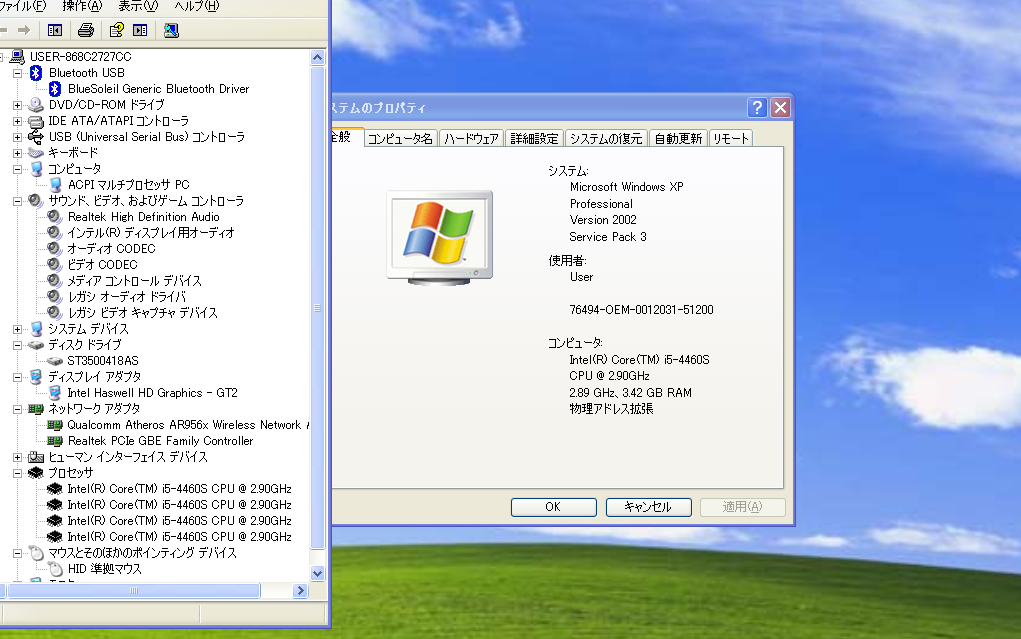Open the ヘルプ(H) menu
This screenshot has width=1021, height=639.
pos(197,6)
